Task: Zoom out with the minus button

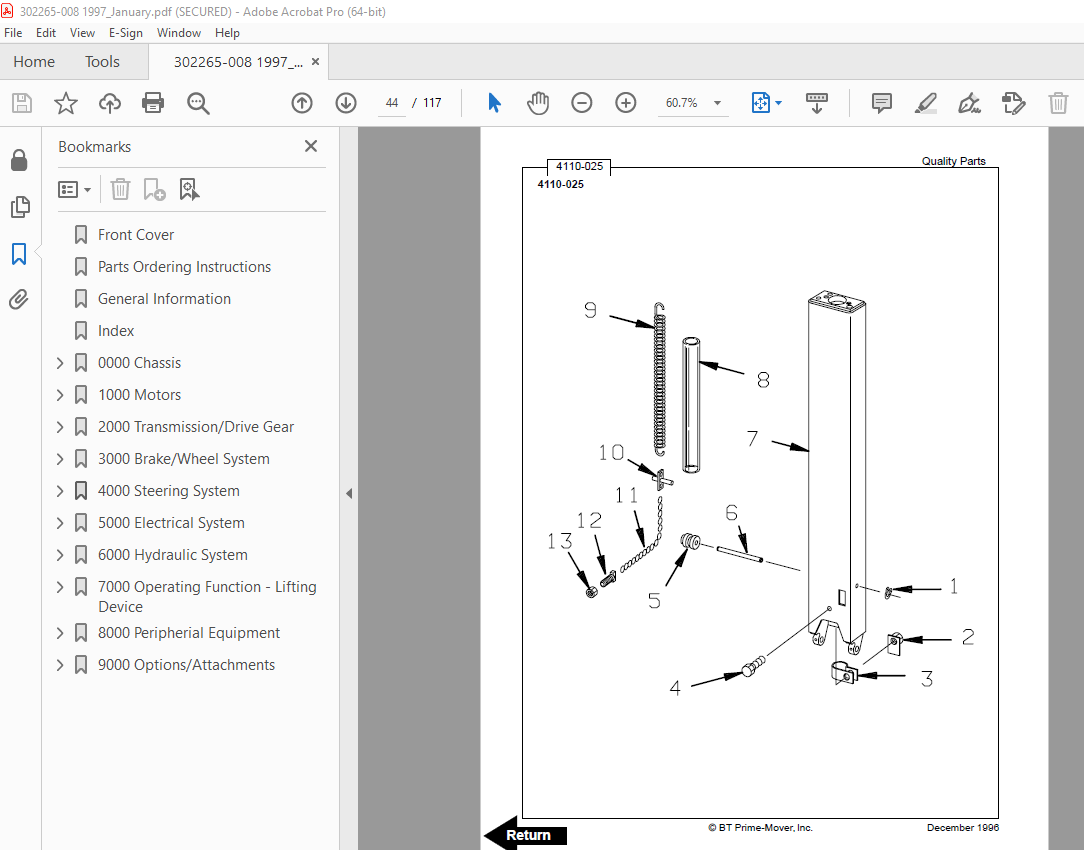Action: [581, 103]
